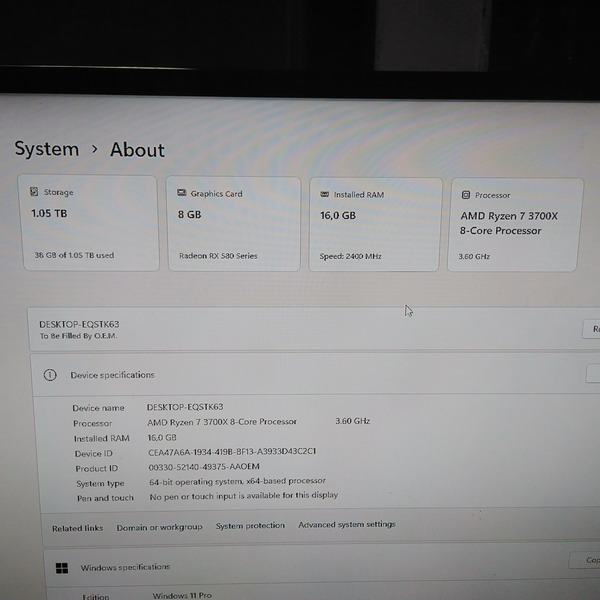Click the Installed RAM value 16,0 GB row
Screen dimensions: 600x600
click(162, 437)
